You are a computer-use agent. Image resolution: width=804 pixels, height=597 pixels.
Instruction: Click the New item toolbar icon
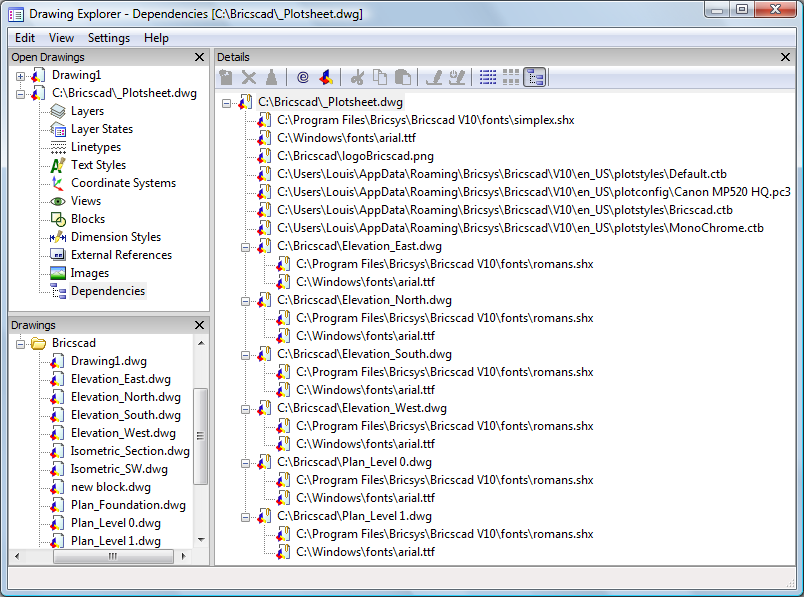point(226,77)
